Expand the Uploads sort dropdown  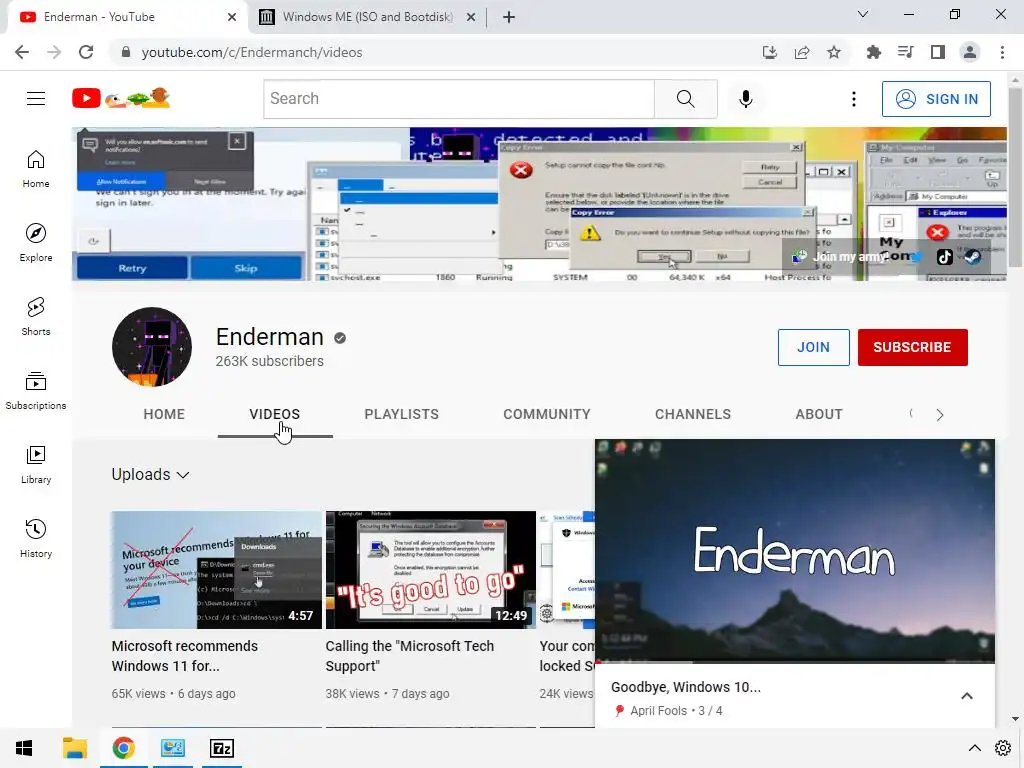pos(150,475)
